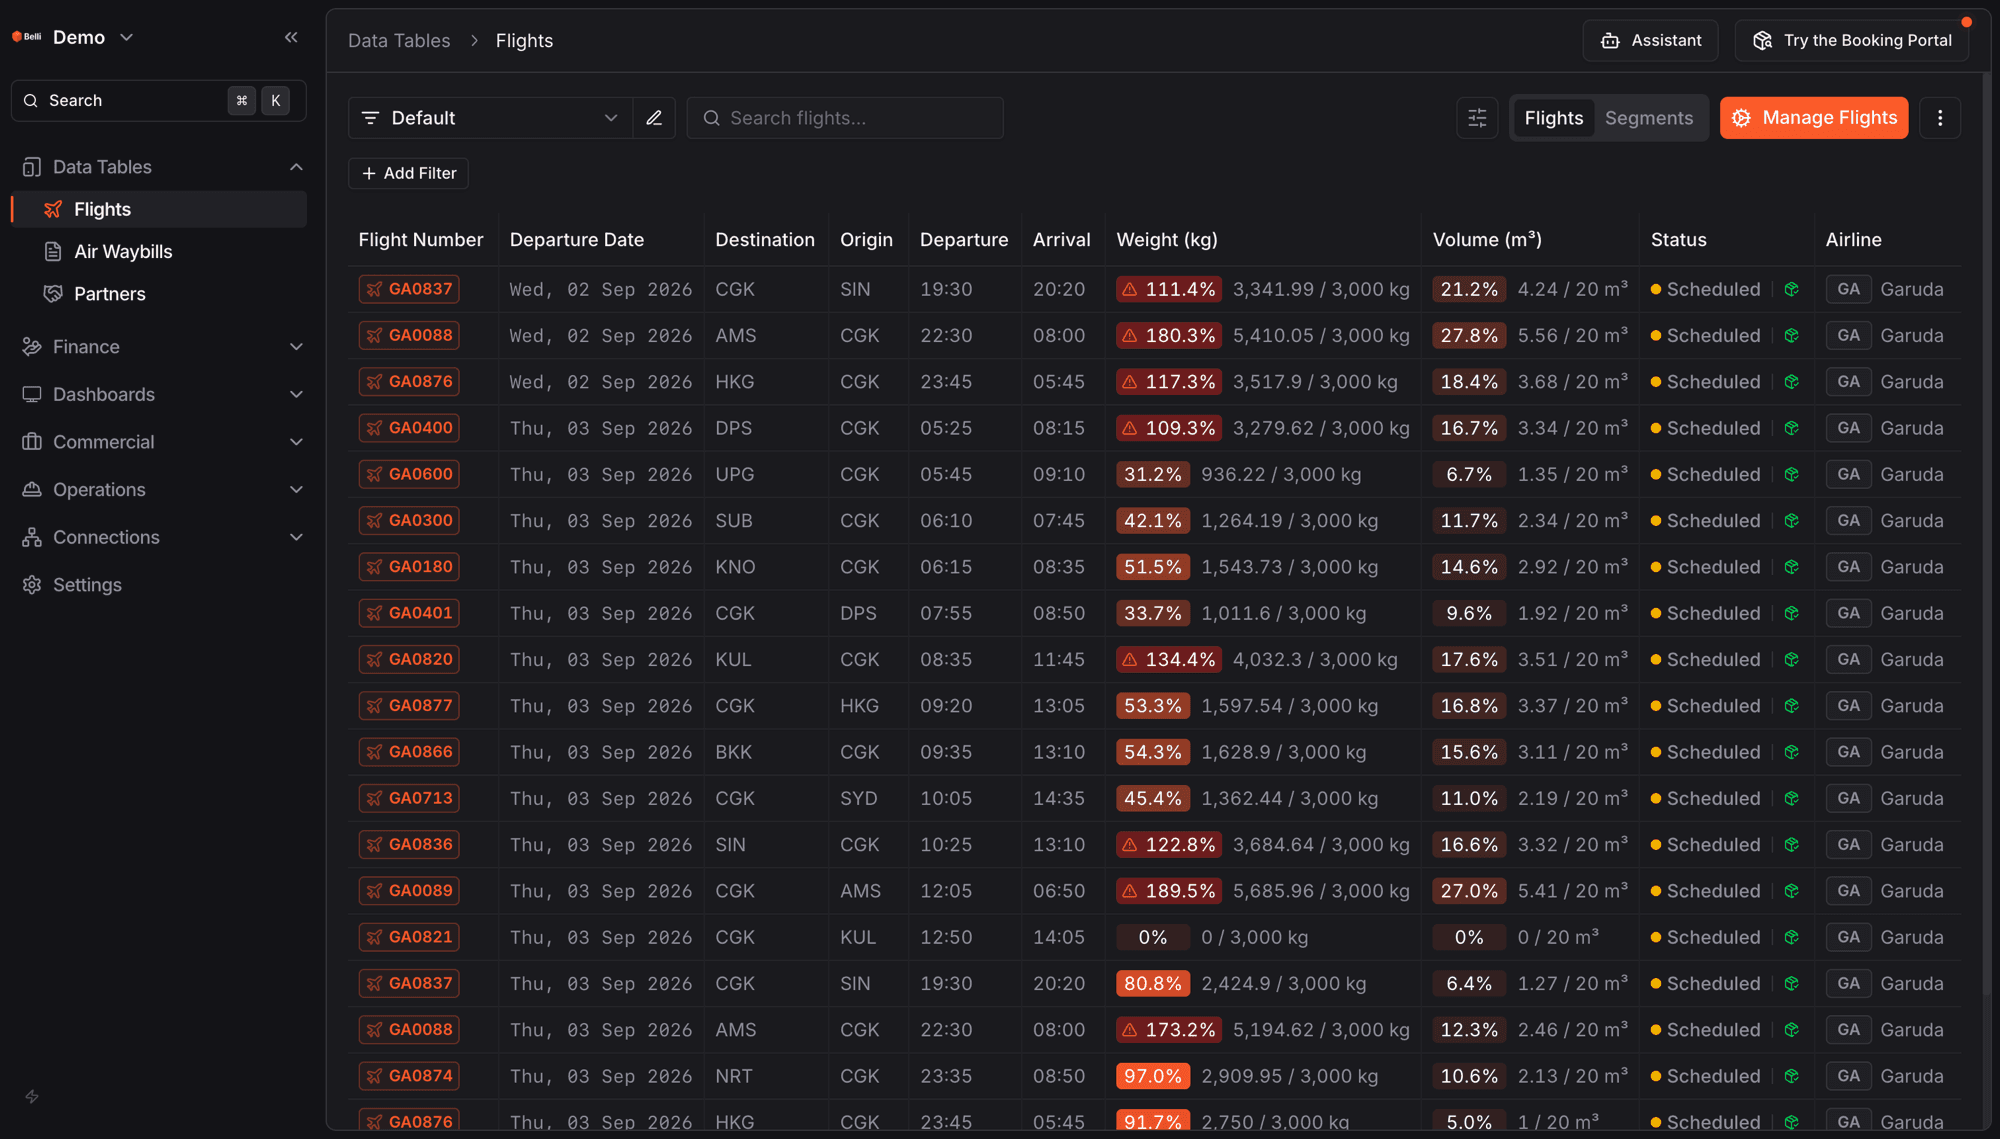This screenshot has height=1139, width=2000.
Task: Click the green cube icon in GA0874 row
Action: click(1792, 1076)
